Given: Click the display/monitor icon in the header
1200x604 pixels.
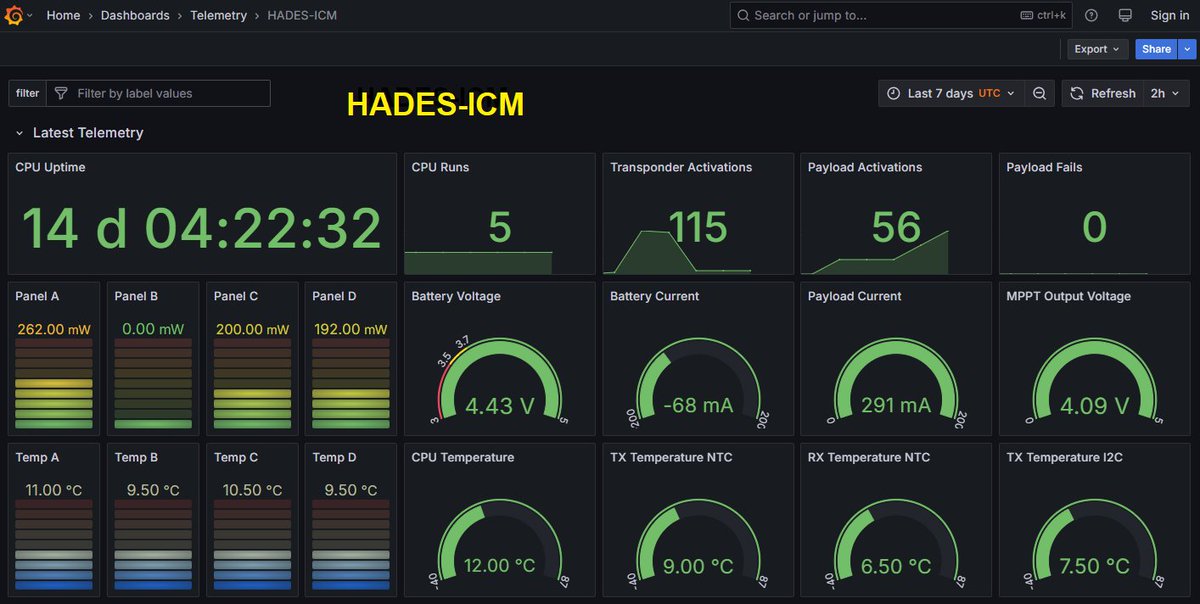Looking at the screenshot, I should (1123, 15).
